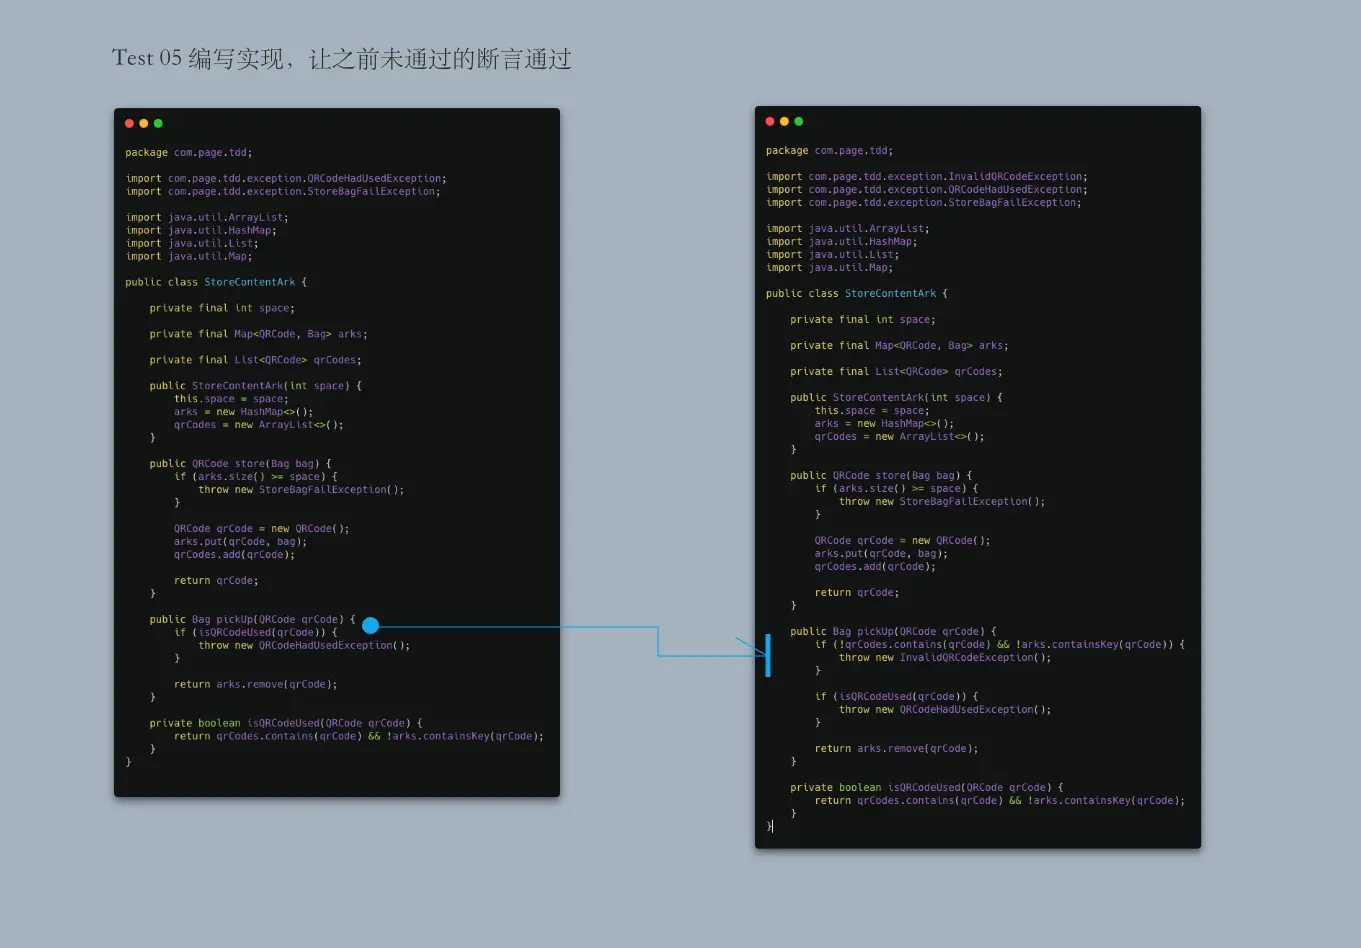Click 'import java.util.HashMap;' in left window
The height and width of the screenshot is (948, 1361).
[x=201, y=231]
